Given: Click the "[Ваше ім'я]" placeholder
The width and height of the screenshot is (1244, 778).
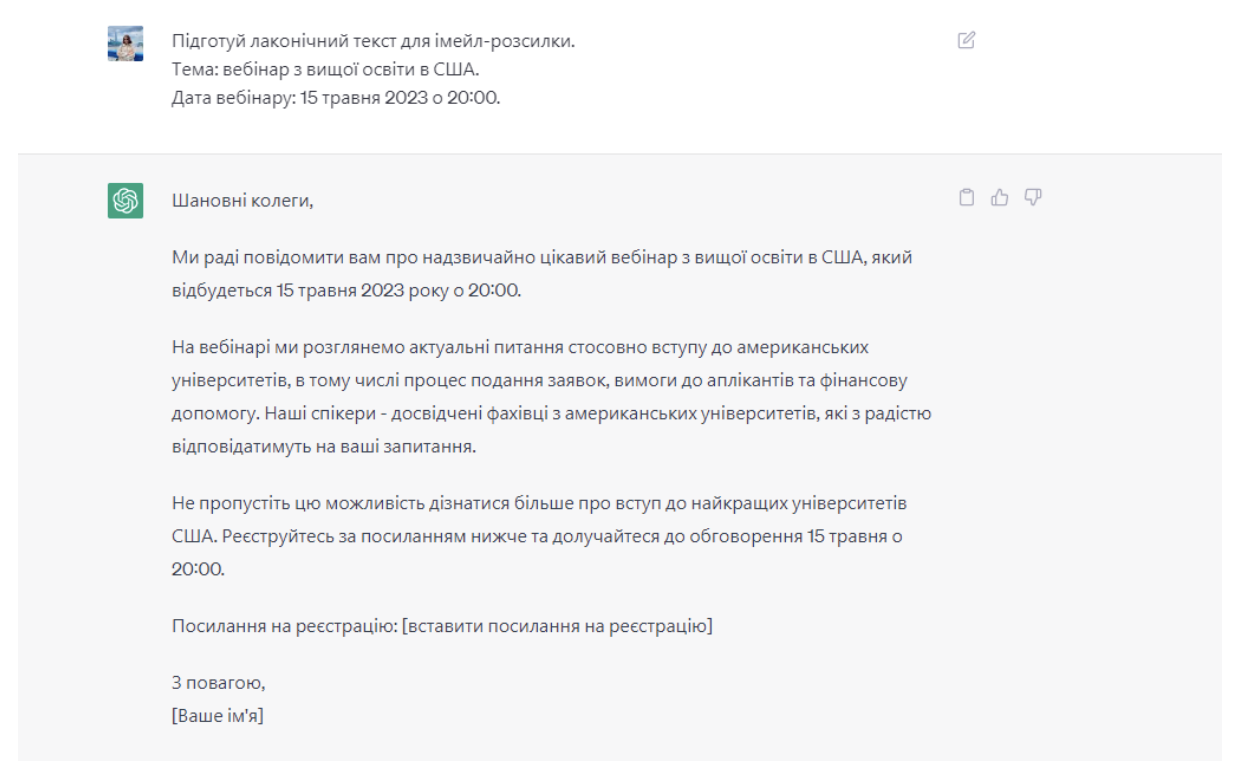Looking at the screenshot, I should 218,716.
